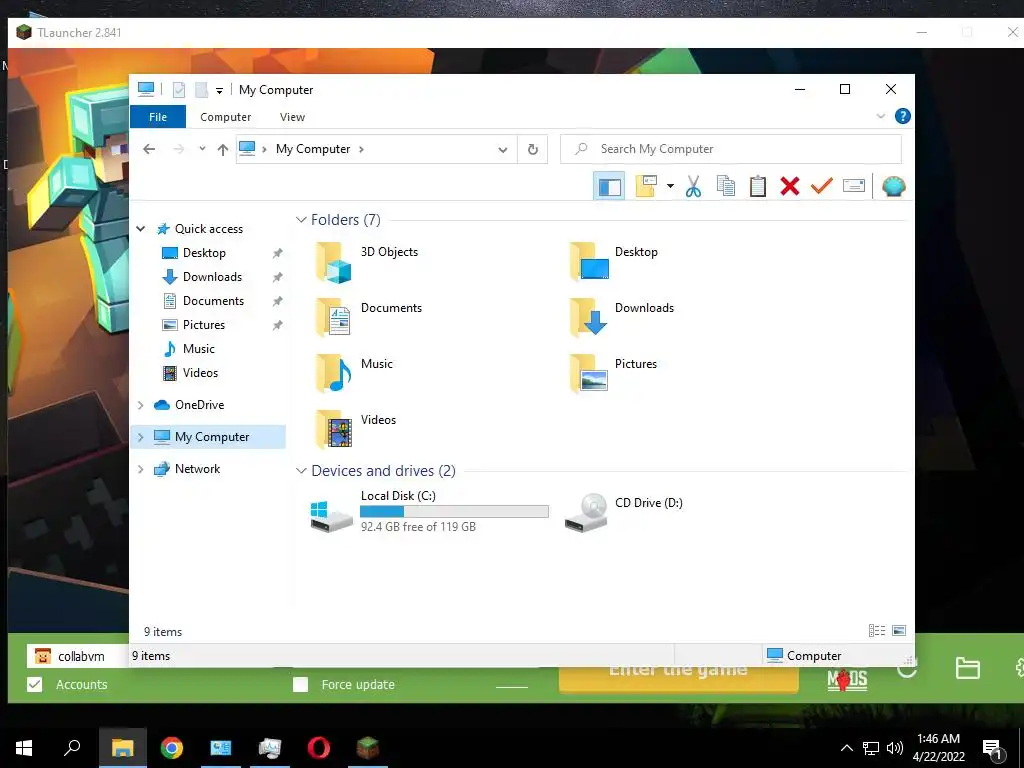
Task: Click the Copy toolbar icon
Action: [x=726, y=187]
